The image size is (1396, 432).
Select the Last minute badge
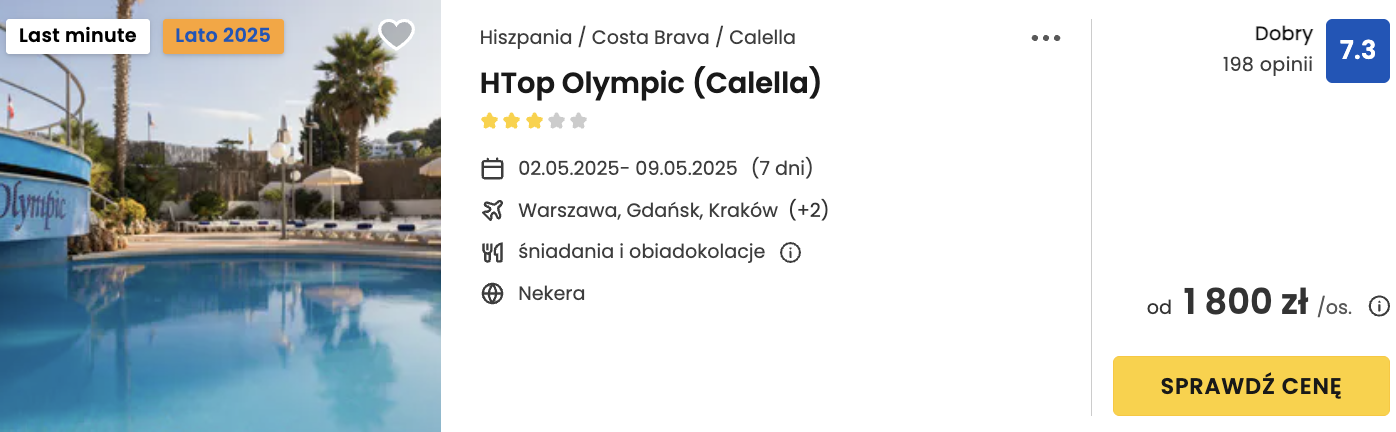78,36
